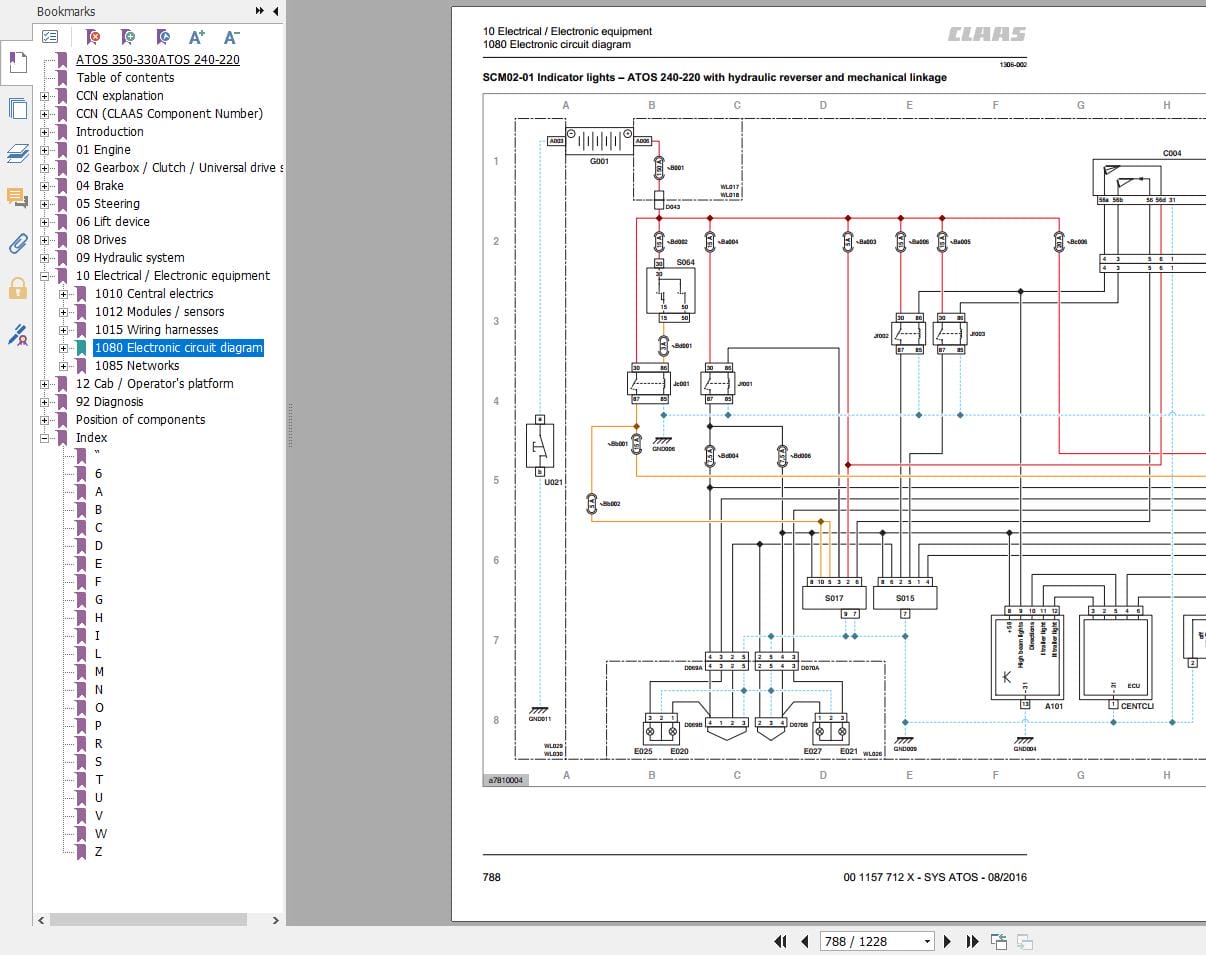Increase bookmark font size with A+
Screen dimensions: 1206x955
(197, 37)
